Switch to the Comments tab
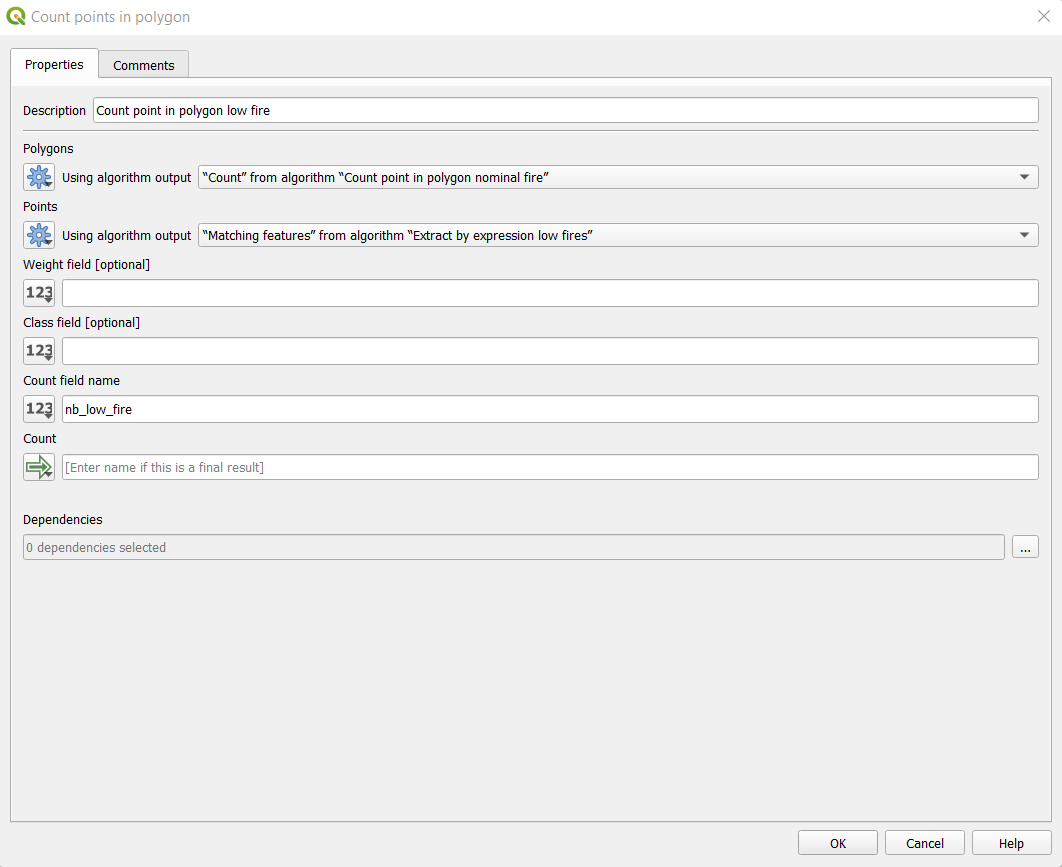 pos(144,65)
